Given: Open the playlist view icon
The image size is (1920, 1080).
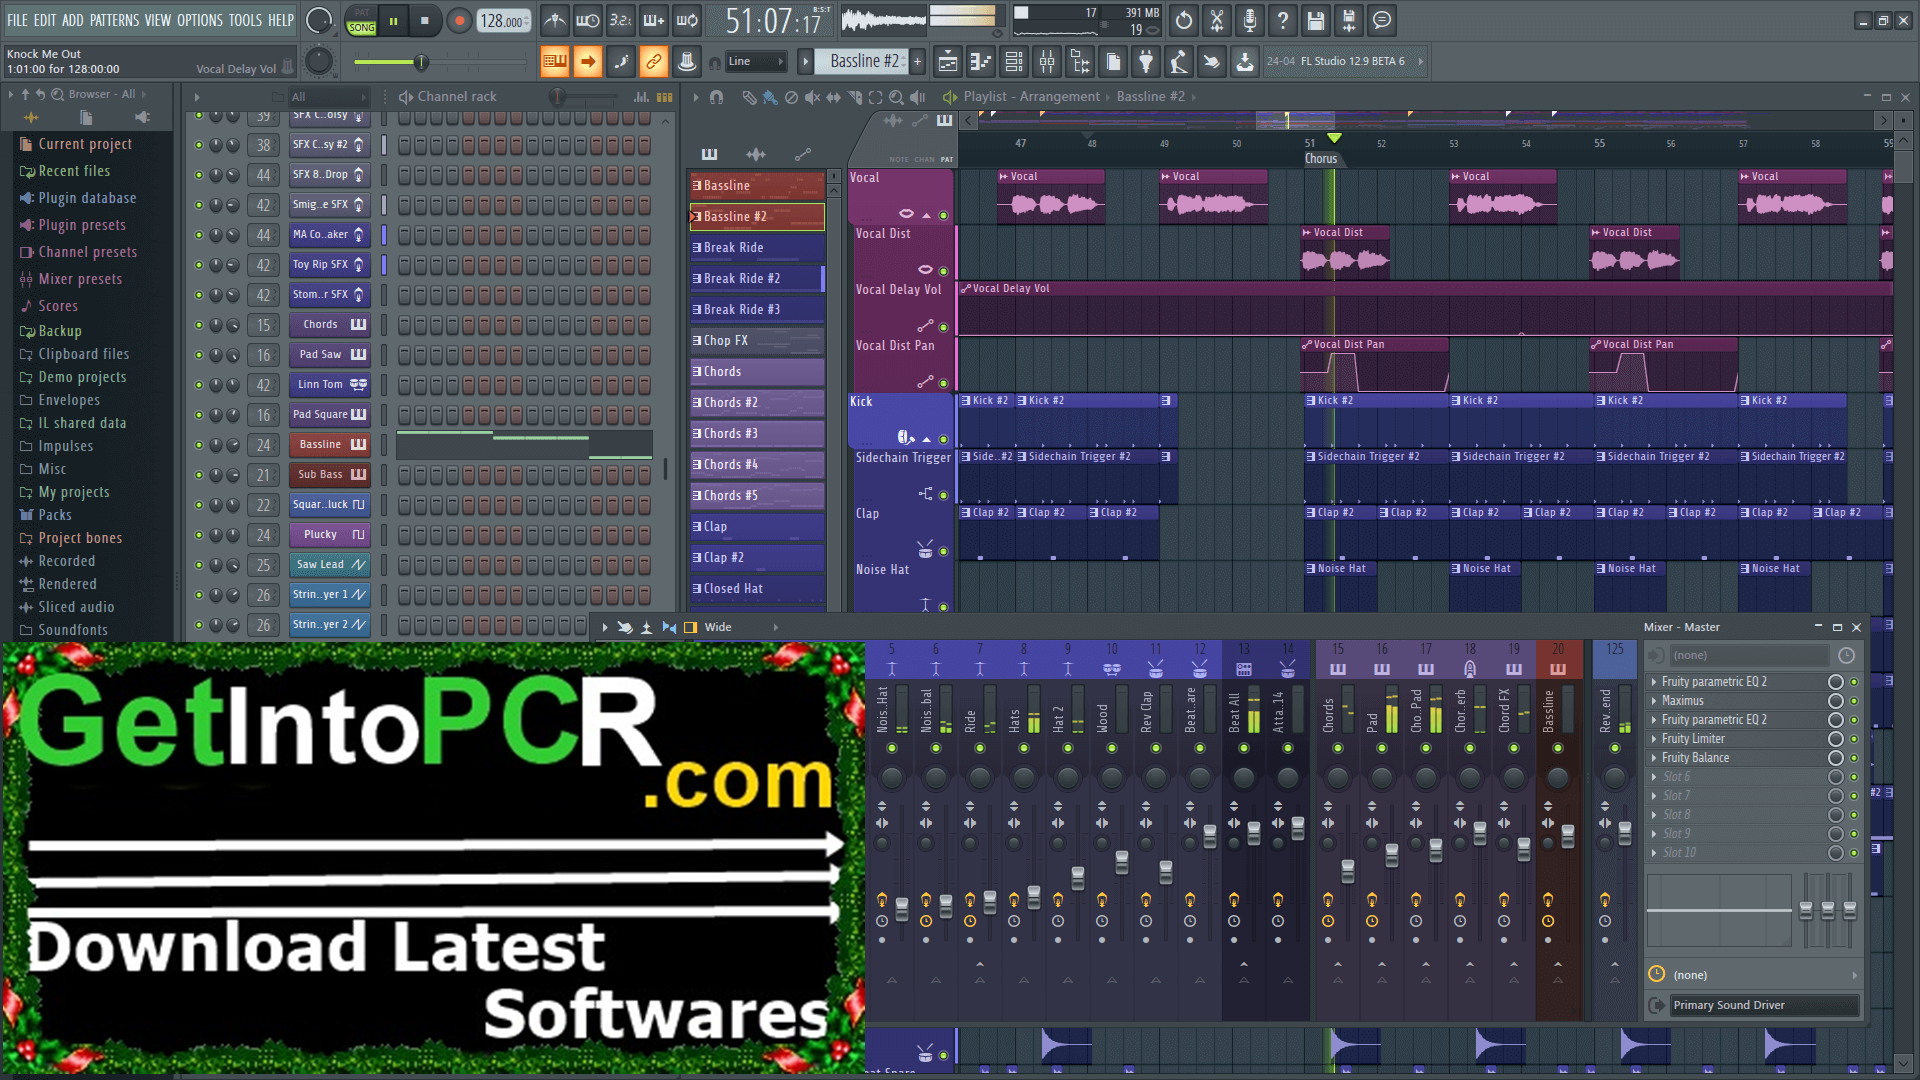Looking at the screenshot, I should pyautogui.click(x=948, y=62).
